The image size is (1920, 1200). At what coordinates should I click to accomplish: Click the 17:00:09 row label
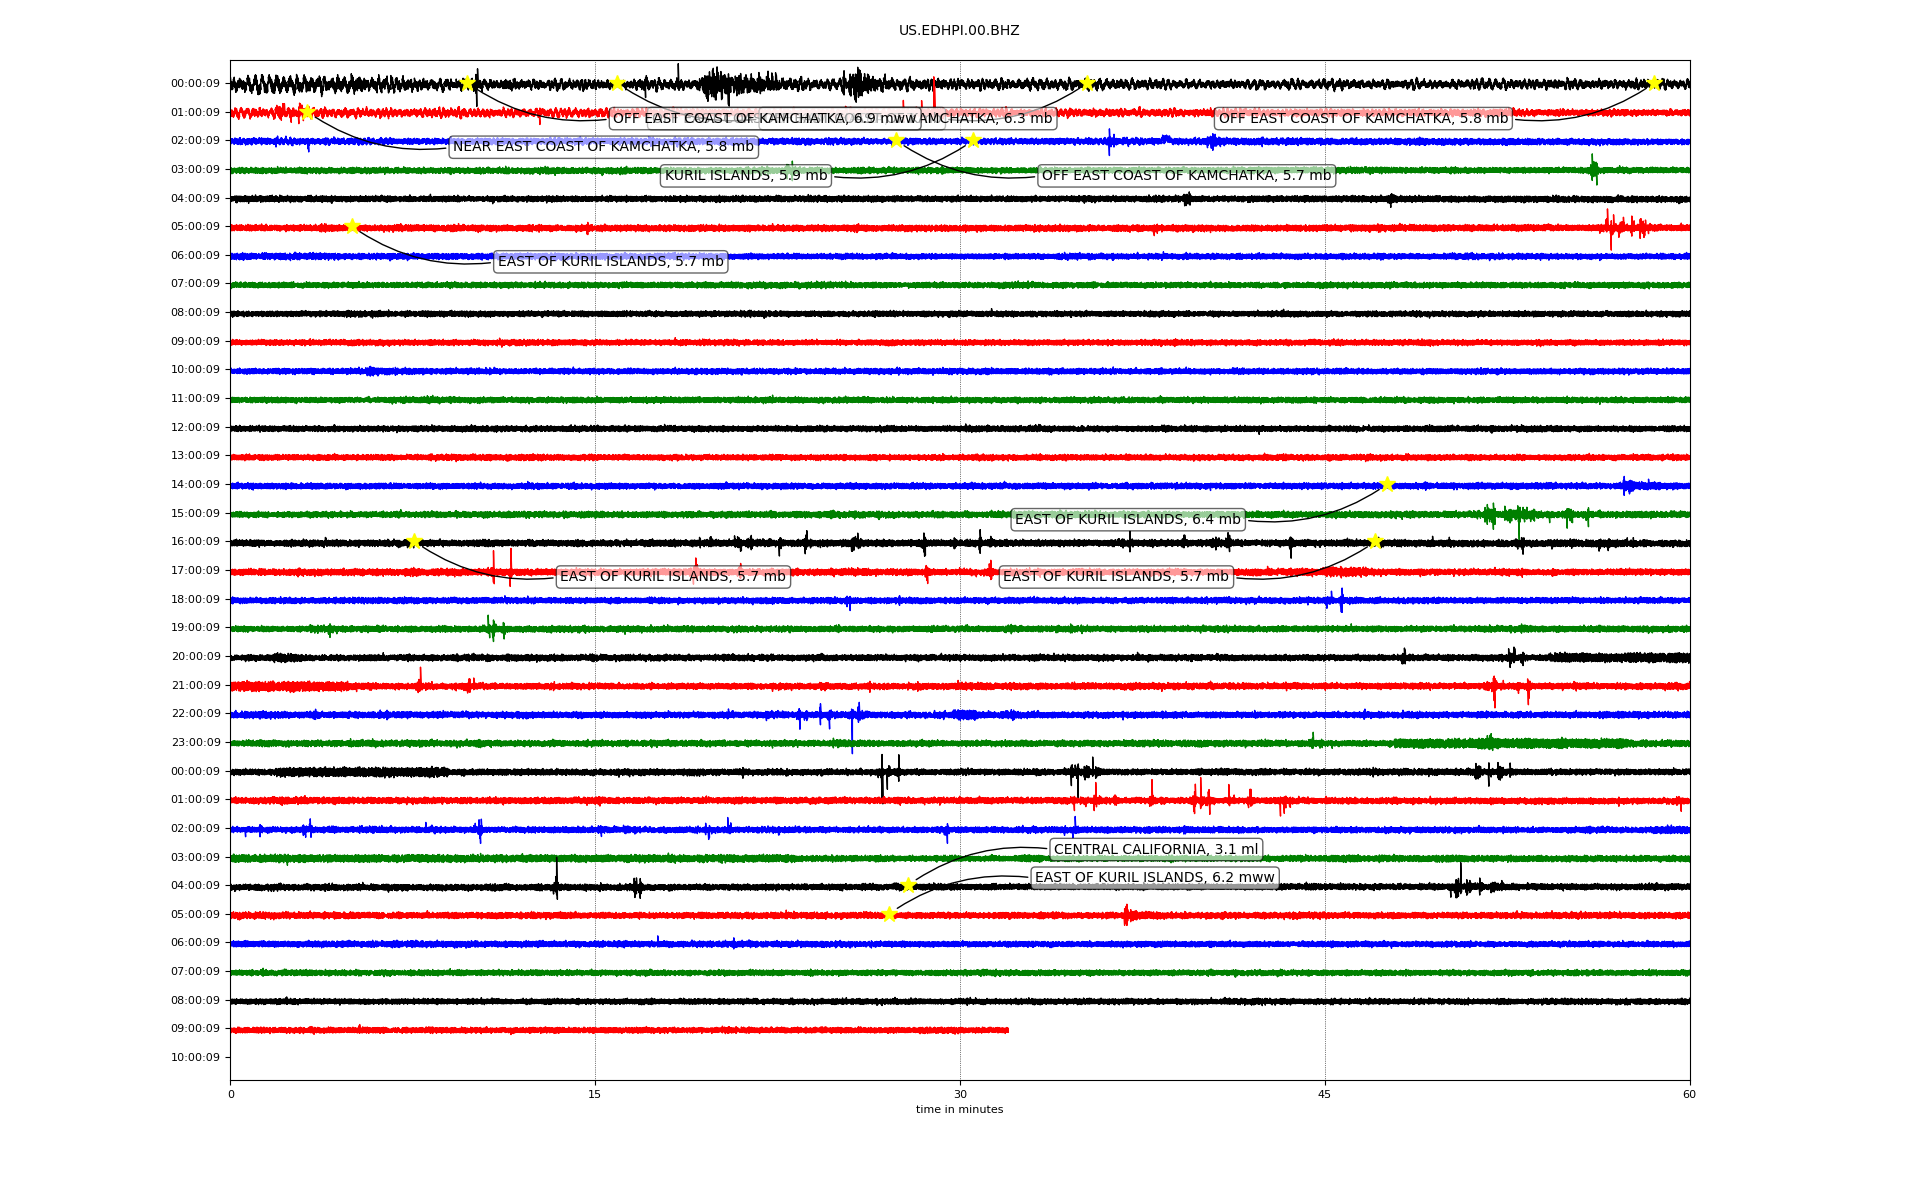pos(195,571)
